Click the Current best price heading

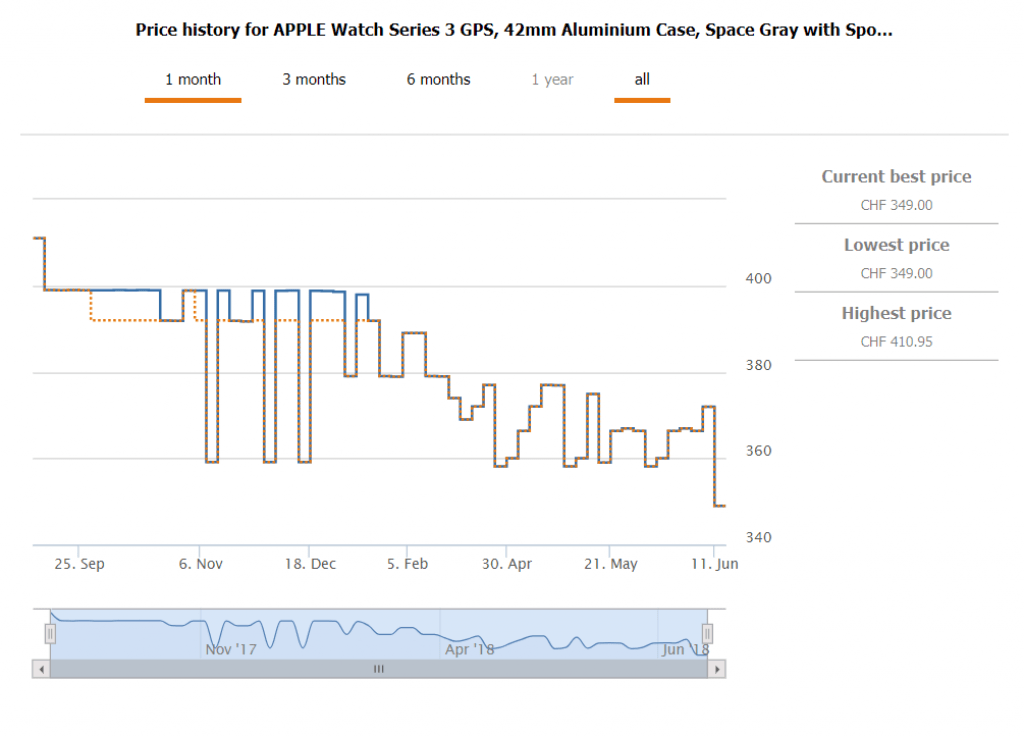896,177
